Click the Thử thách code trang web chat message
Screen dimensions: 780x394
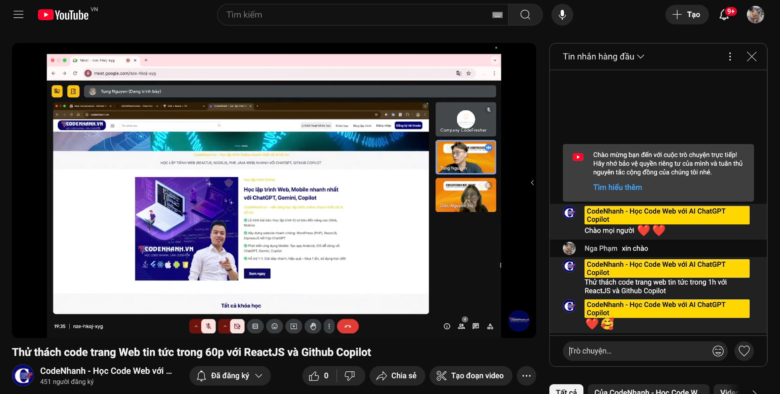click(x=656, y=287)
